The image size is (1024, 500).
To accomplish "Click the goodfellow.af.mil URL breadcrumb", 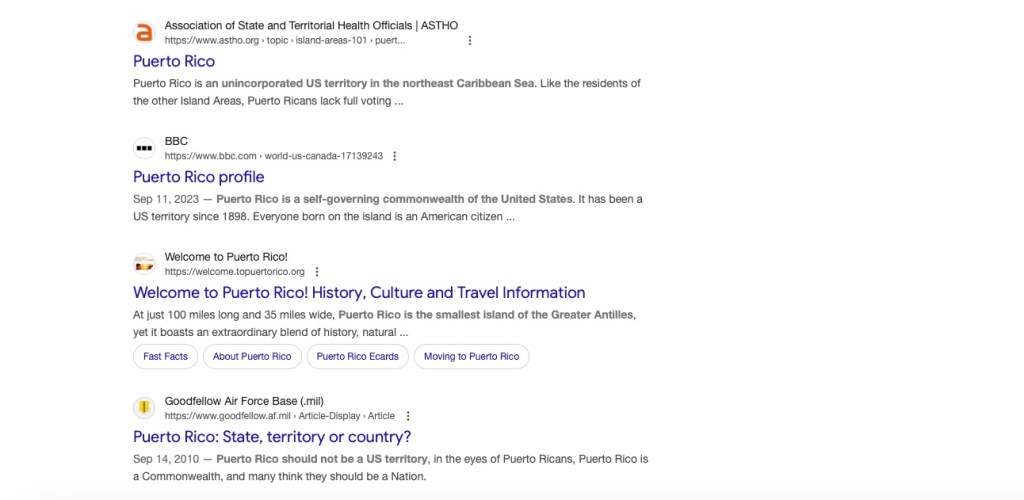I will [280, 416].
